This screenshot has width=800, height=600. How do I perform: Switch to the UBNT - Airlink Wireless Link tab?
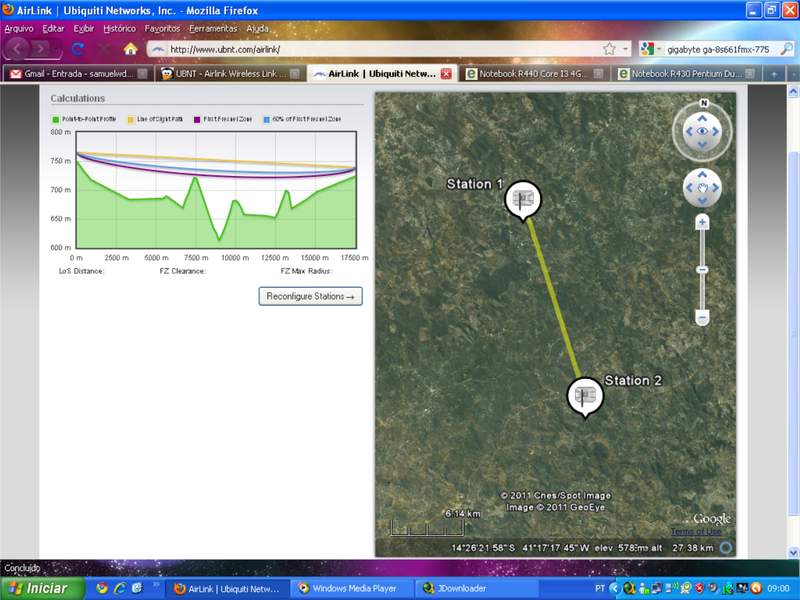pos(230,73)
